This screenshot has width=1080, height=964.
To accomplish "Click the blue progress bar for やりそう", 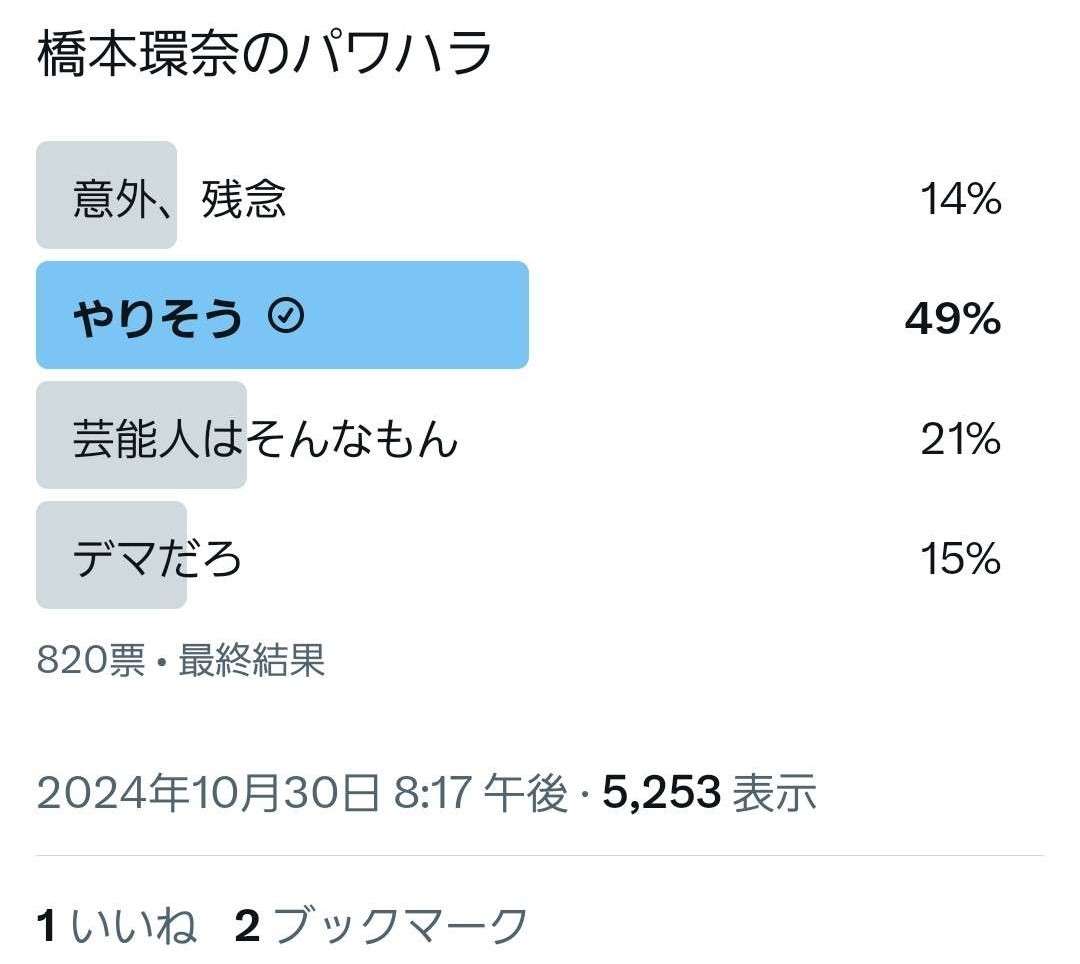I will pos(282,315).
